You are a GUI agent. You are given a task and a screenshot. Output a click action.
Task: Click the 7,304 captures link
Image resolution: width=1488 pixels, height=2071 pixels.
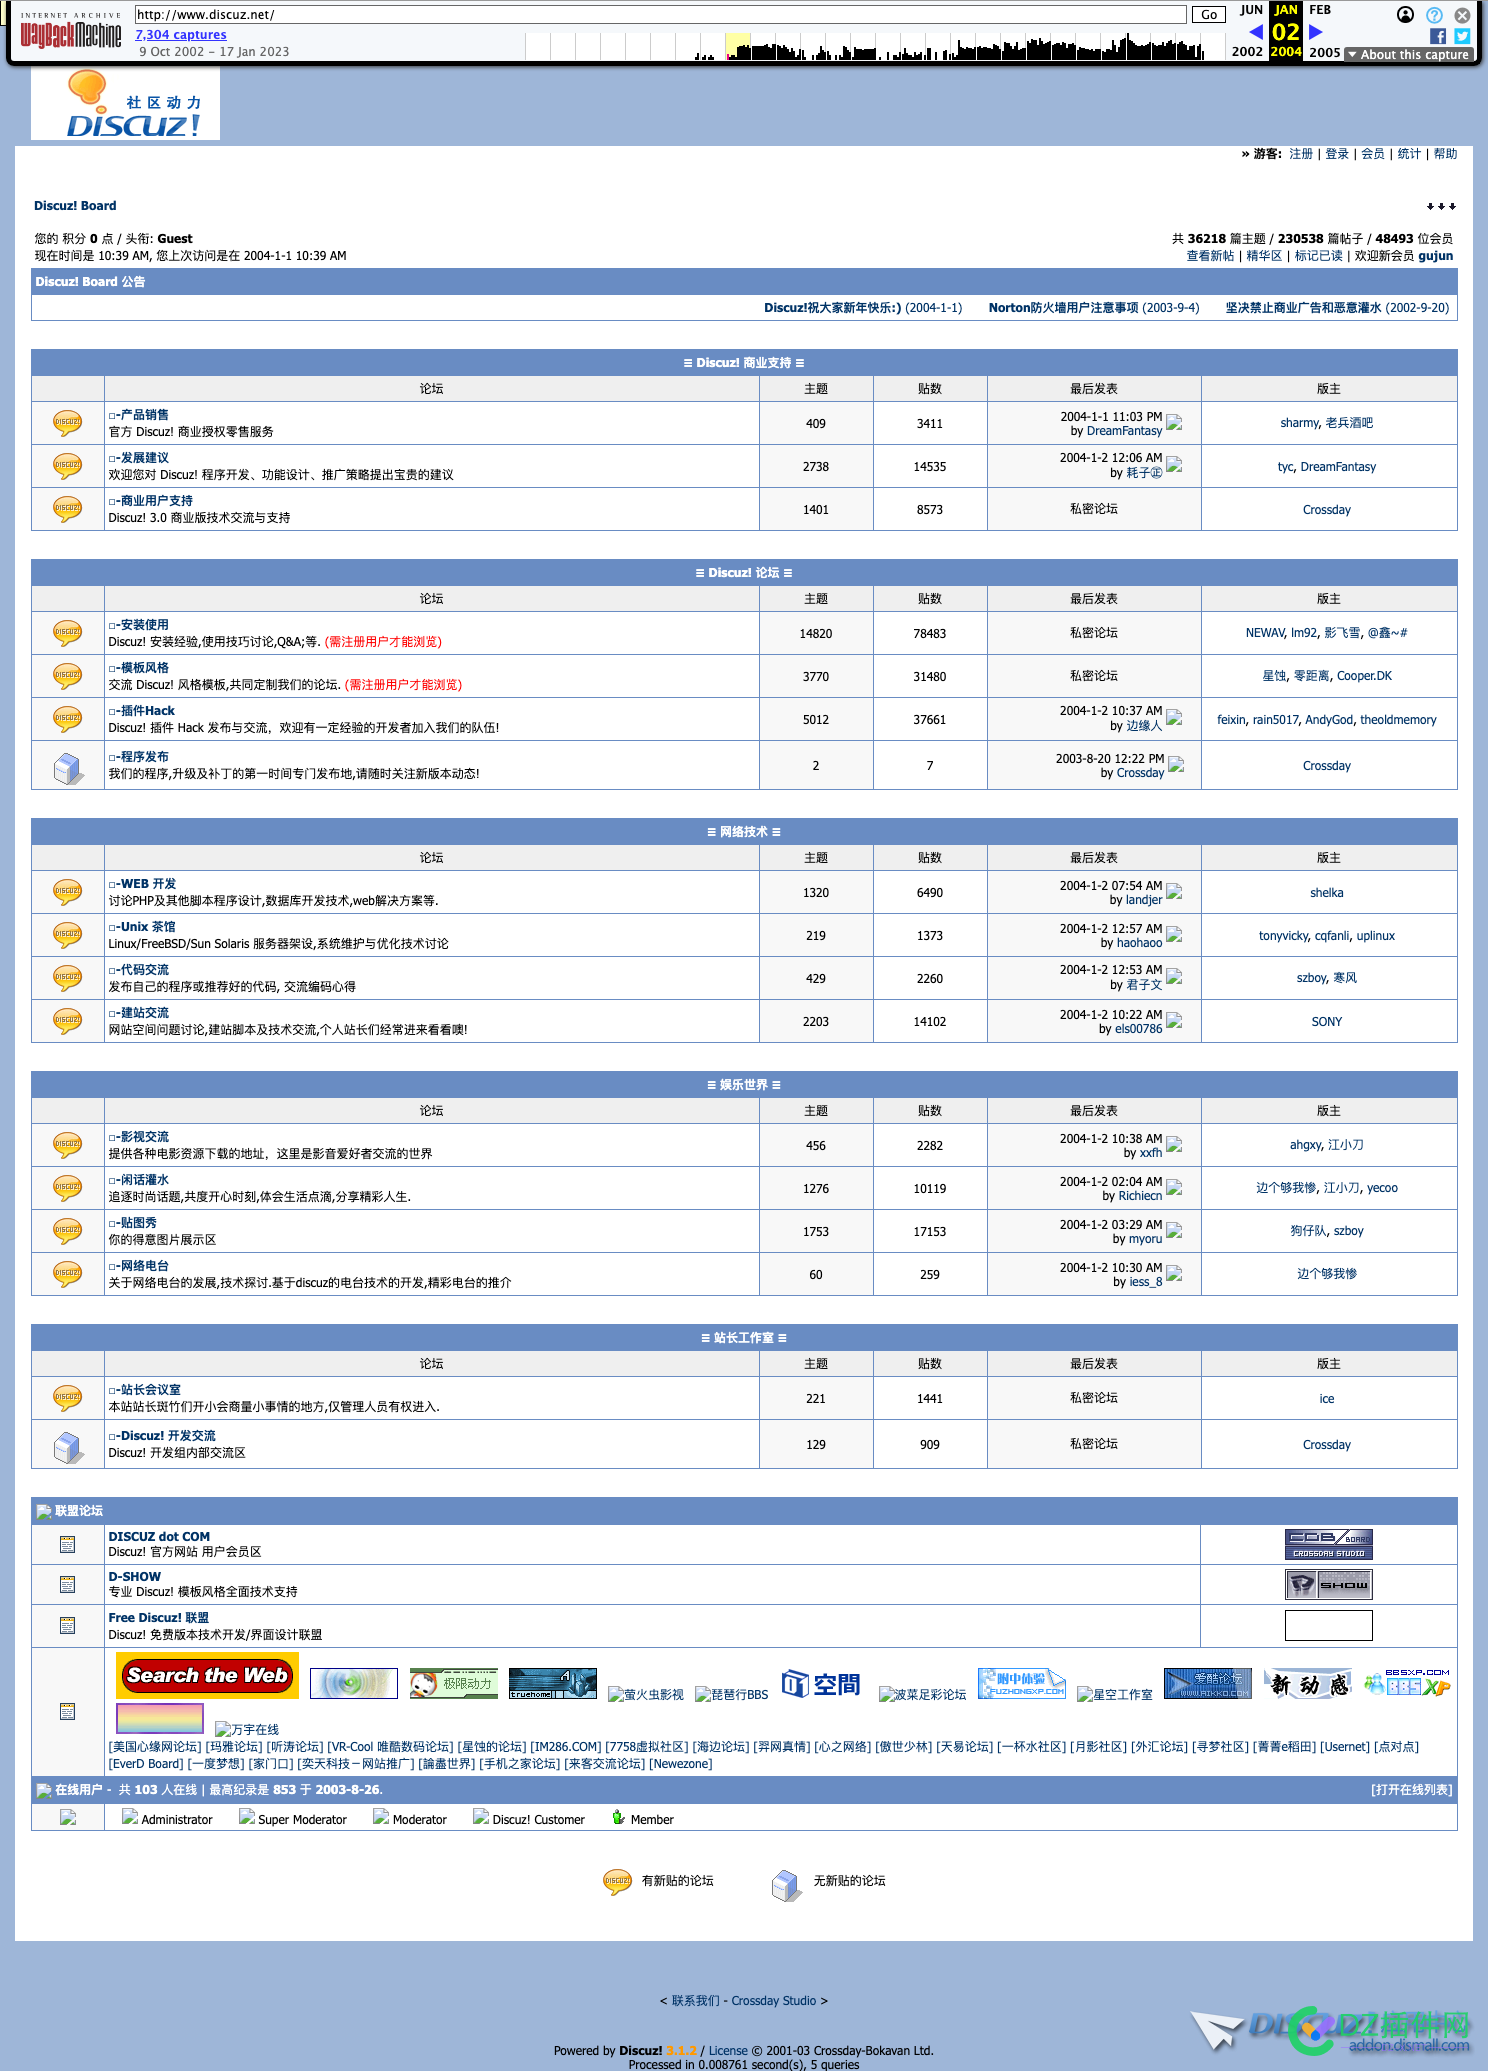point(181,35)
